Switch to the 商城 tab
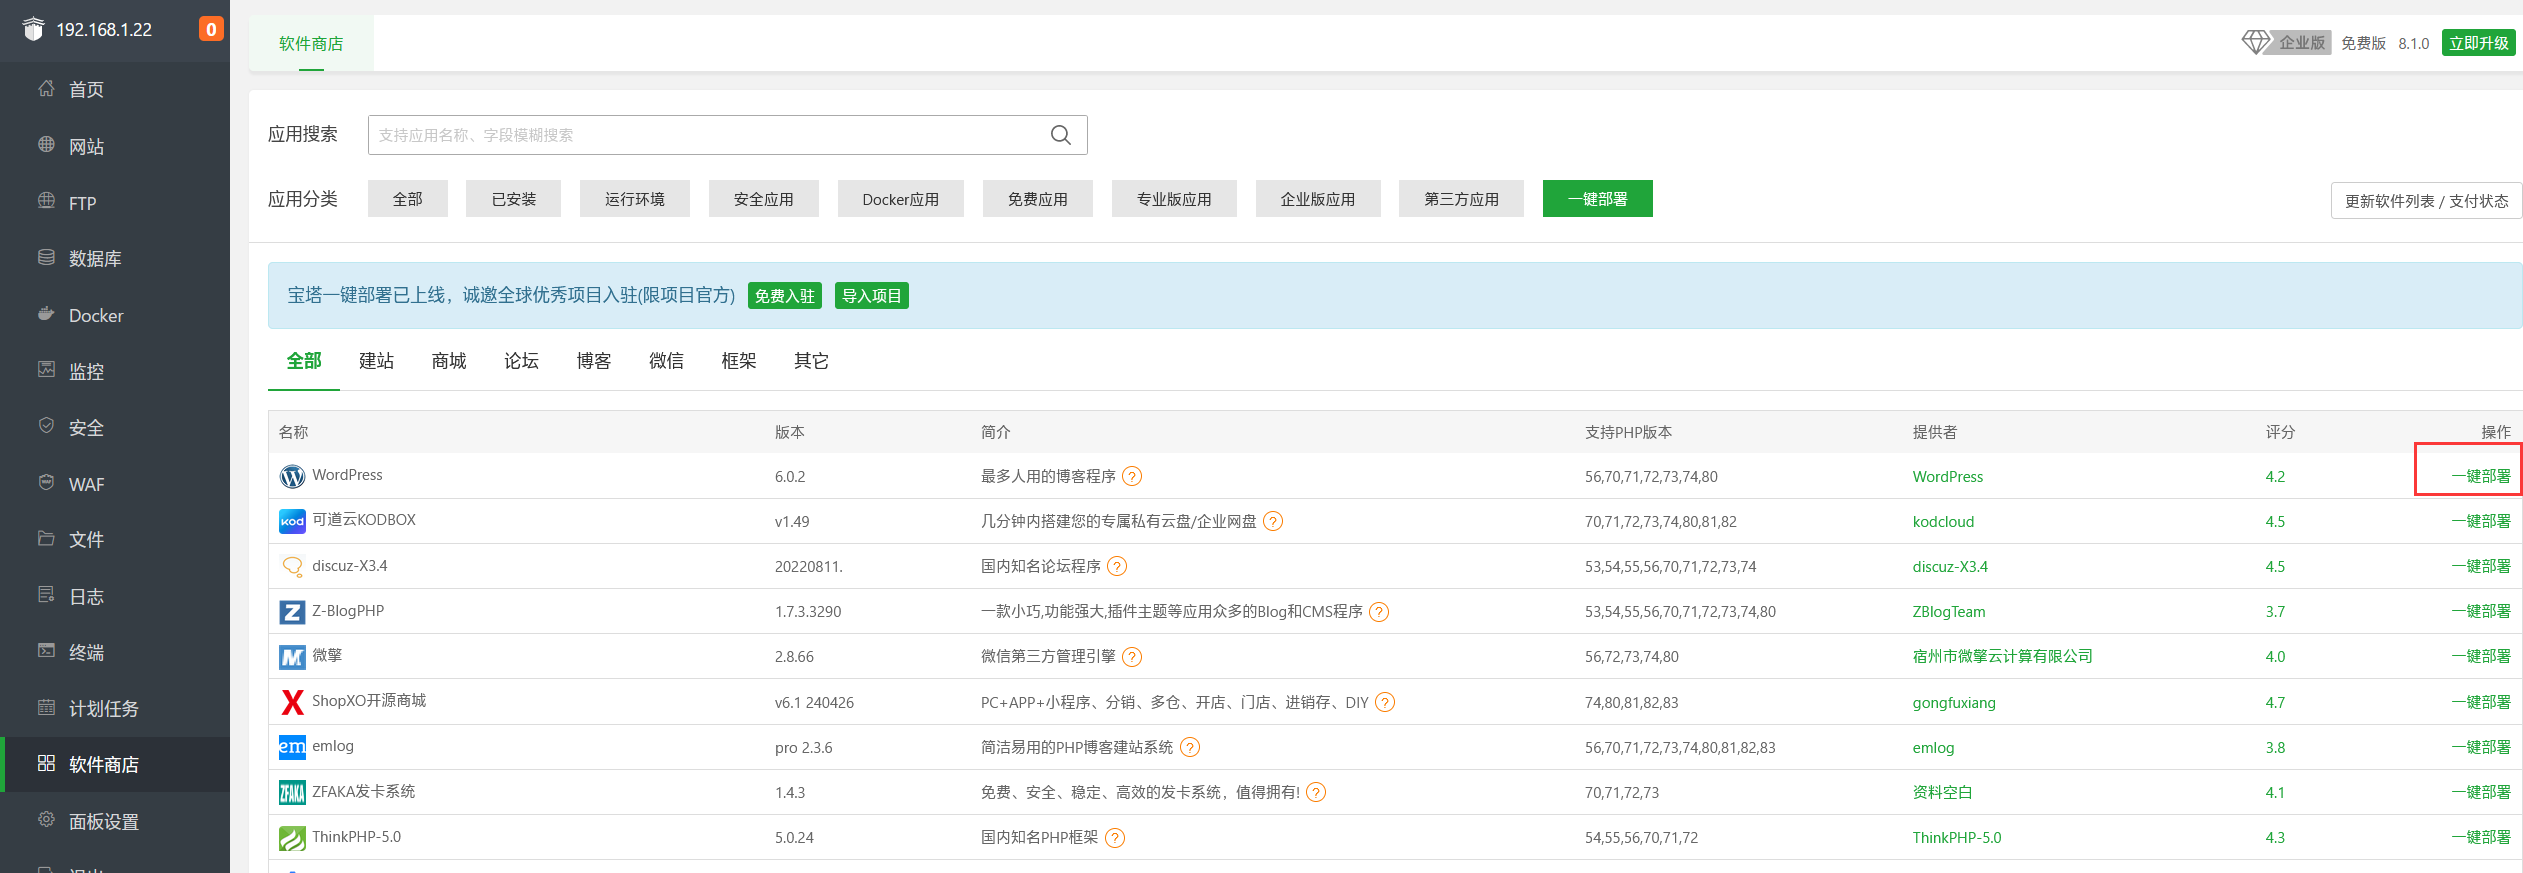 [x=449, y=361]
